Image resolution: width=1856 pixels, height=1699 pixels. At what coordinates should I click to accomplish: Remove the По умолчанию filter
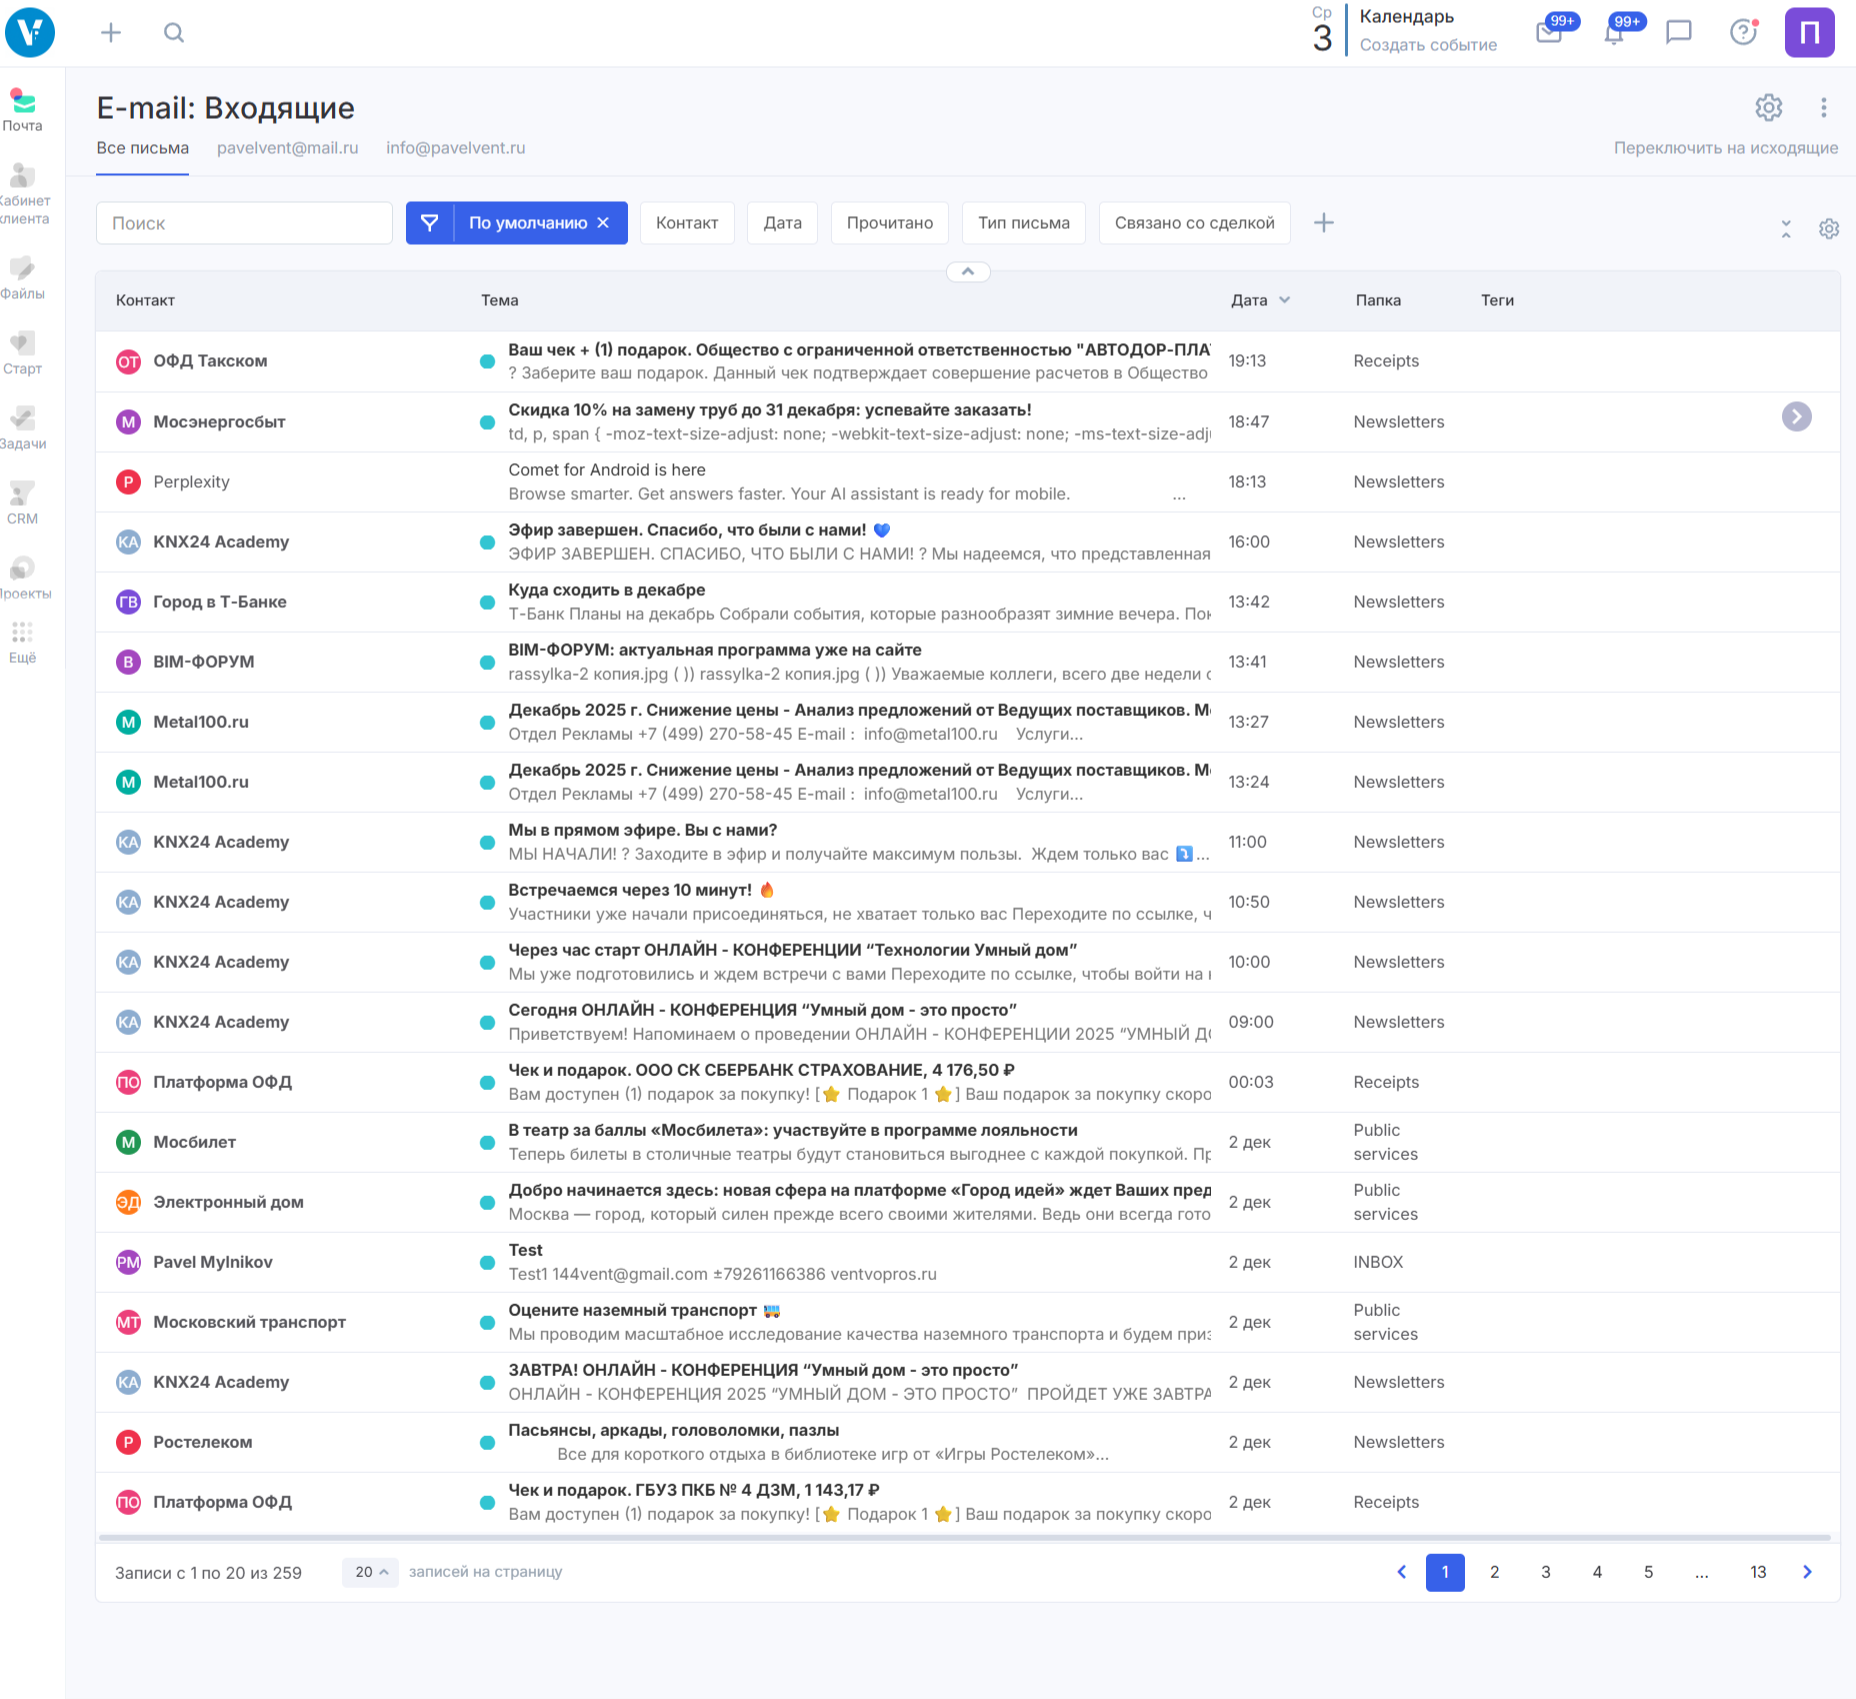point(603,223)
